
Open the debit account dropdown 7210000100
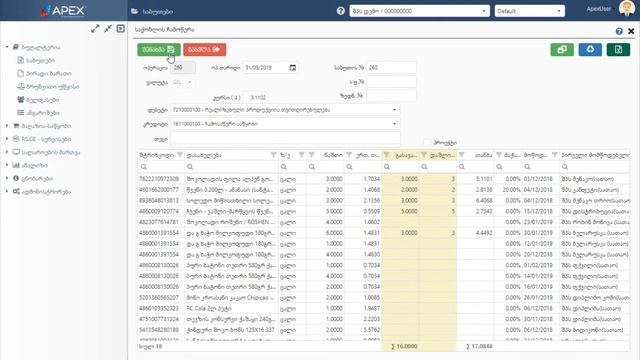click(285, 110)
